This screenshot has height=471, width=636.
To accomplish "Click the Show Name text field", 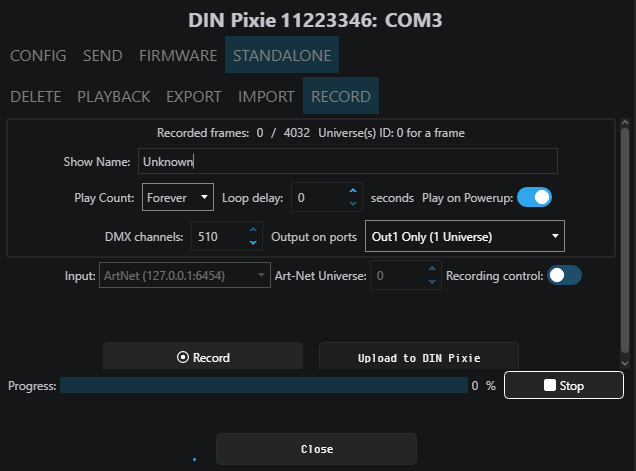I will (348, 161).
